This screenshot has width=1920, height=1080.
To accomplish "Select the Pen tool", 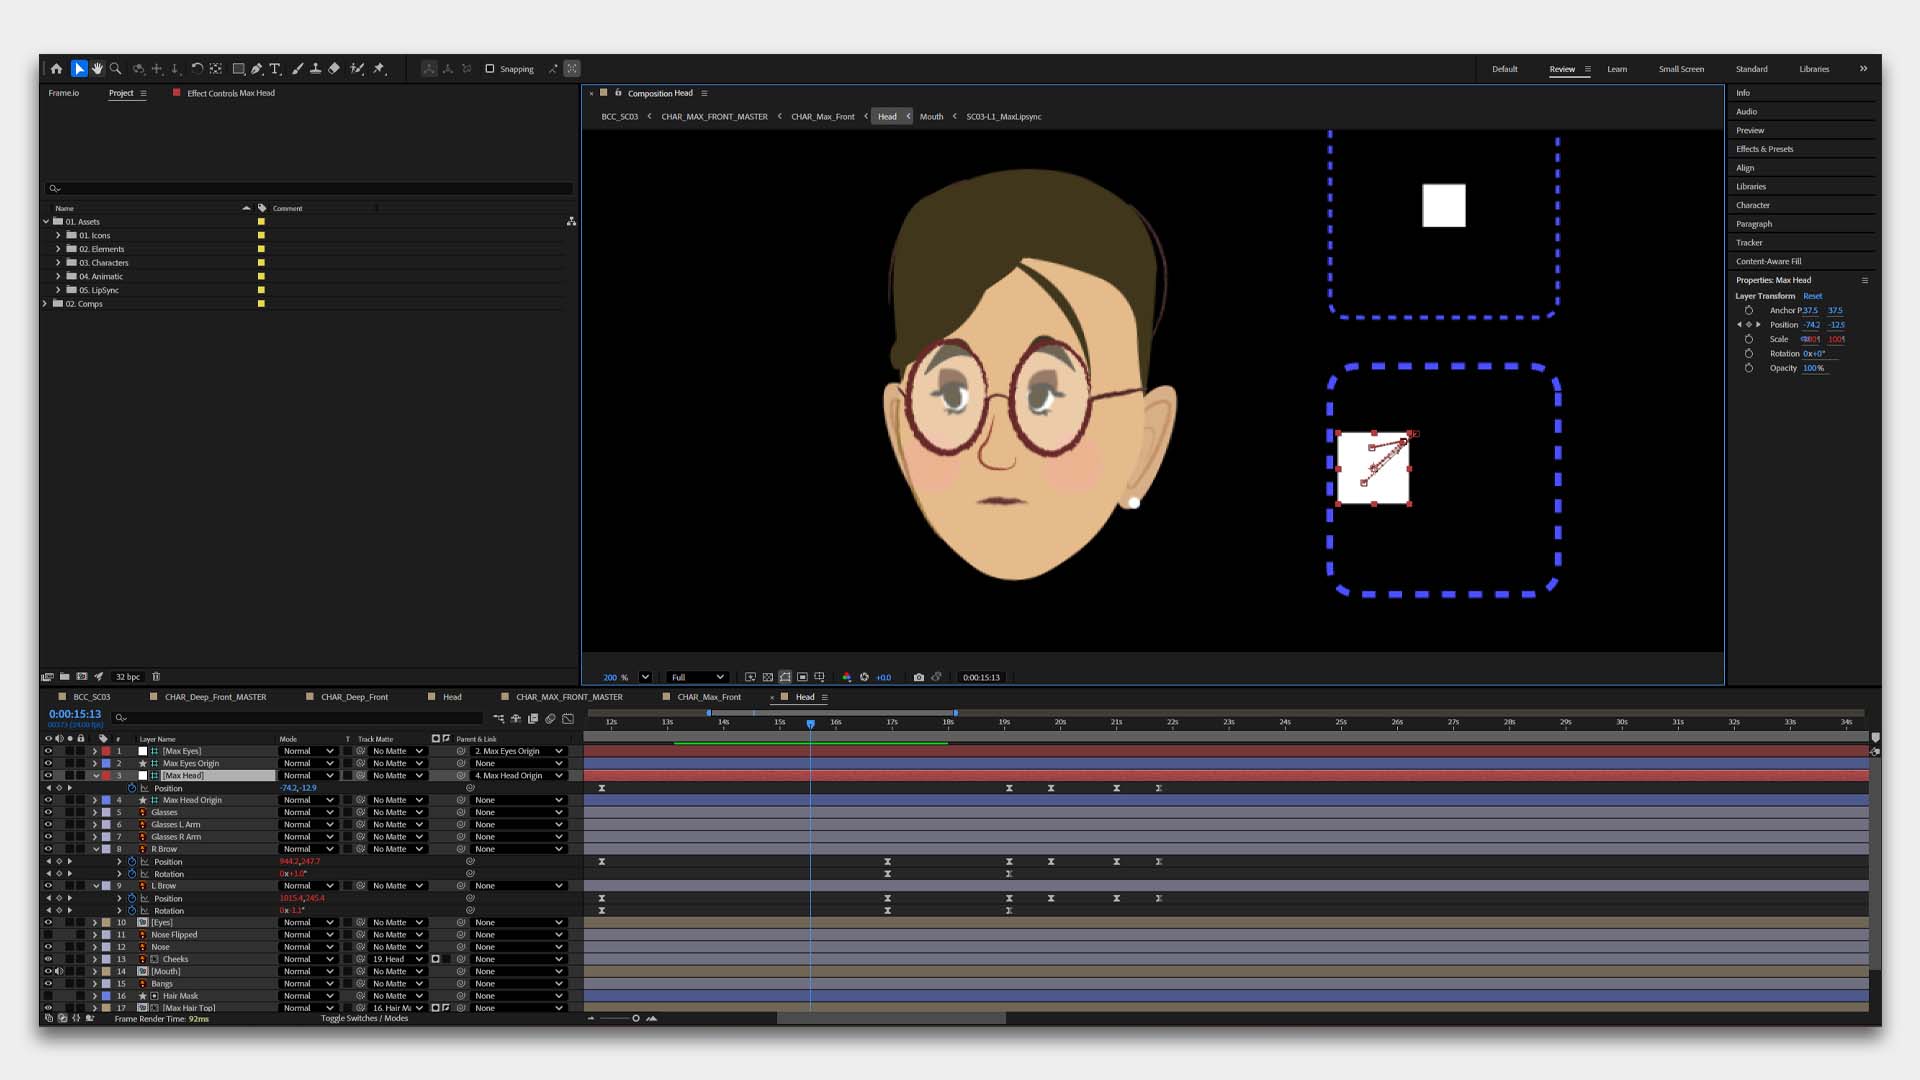I will (x=257, y=69).
